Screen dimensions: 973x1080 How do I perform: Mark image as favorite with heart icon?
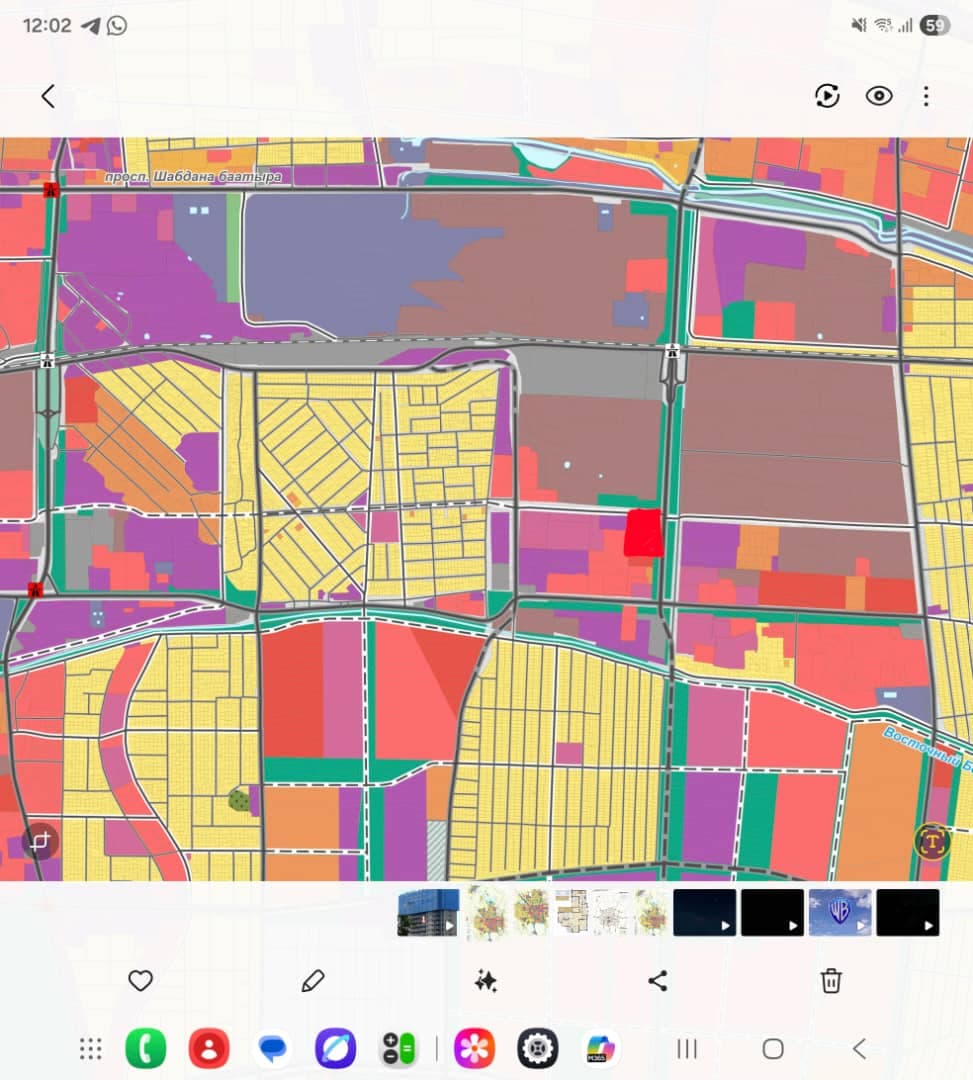[140, 980]
